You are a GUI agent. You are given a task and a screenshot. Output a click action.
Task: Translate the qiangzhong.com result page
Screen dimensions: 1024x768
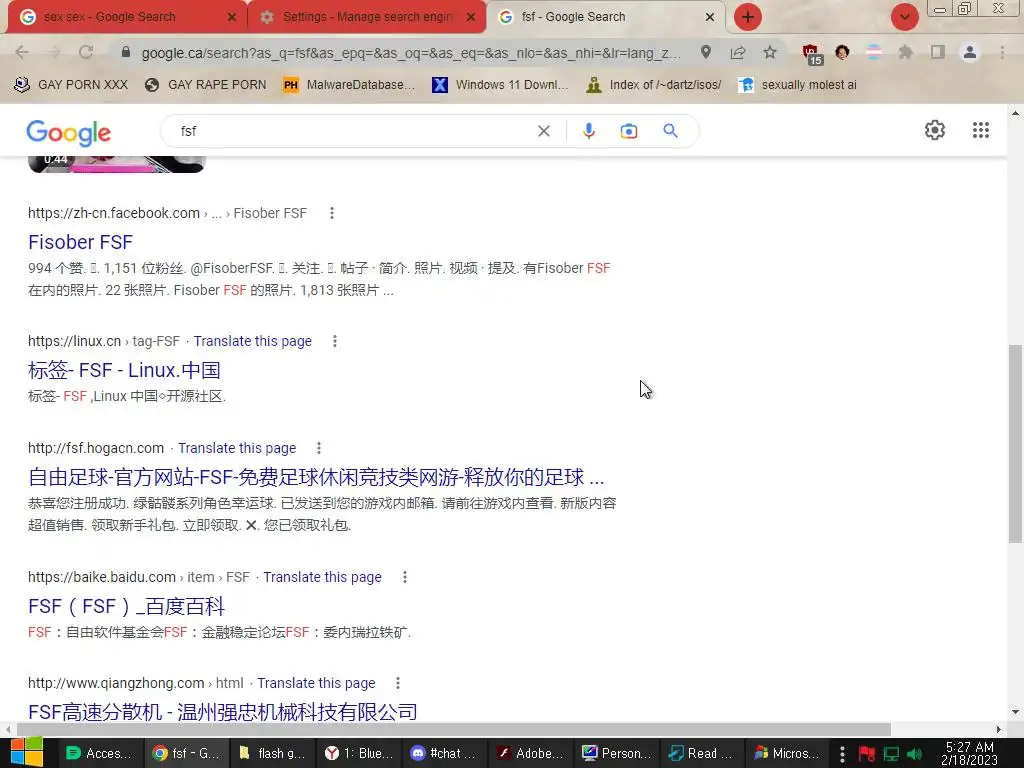coord(316,682)
